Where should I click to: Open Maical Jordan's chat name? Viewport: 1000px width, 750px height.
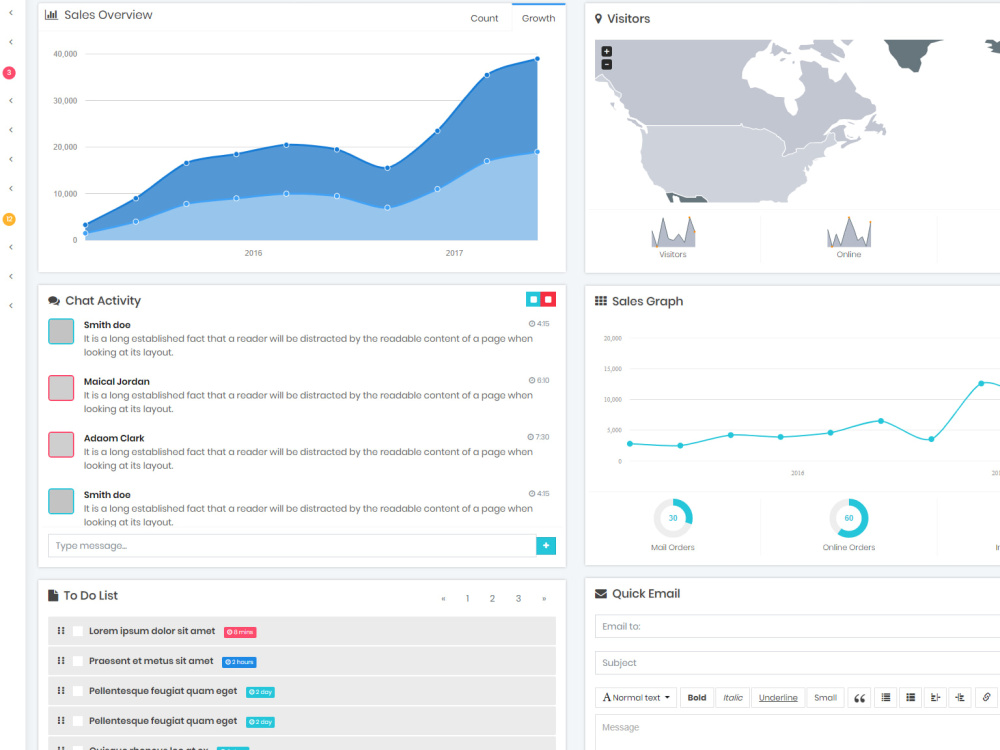[x=117, y=381]
